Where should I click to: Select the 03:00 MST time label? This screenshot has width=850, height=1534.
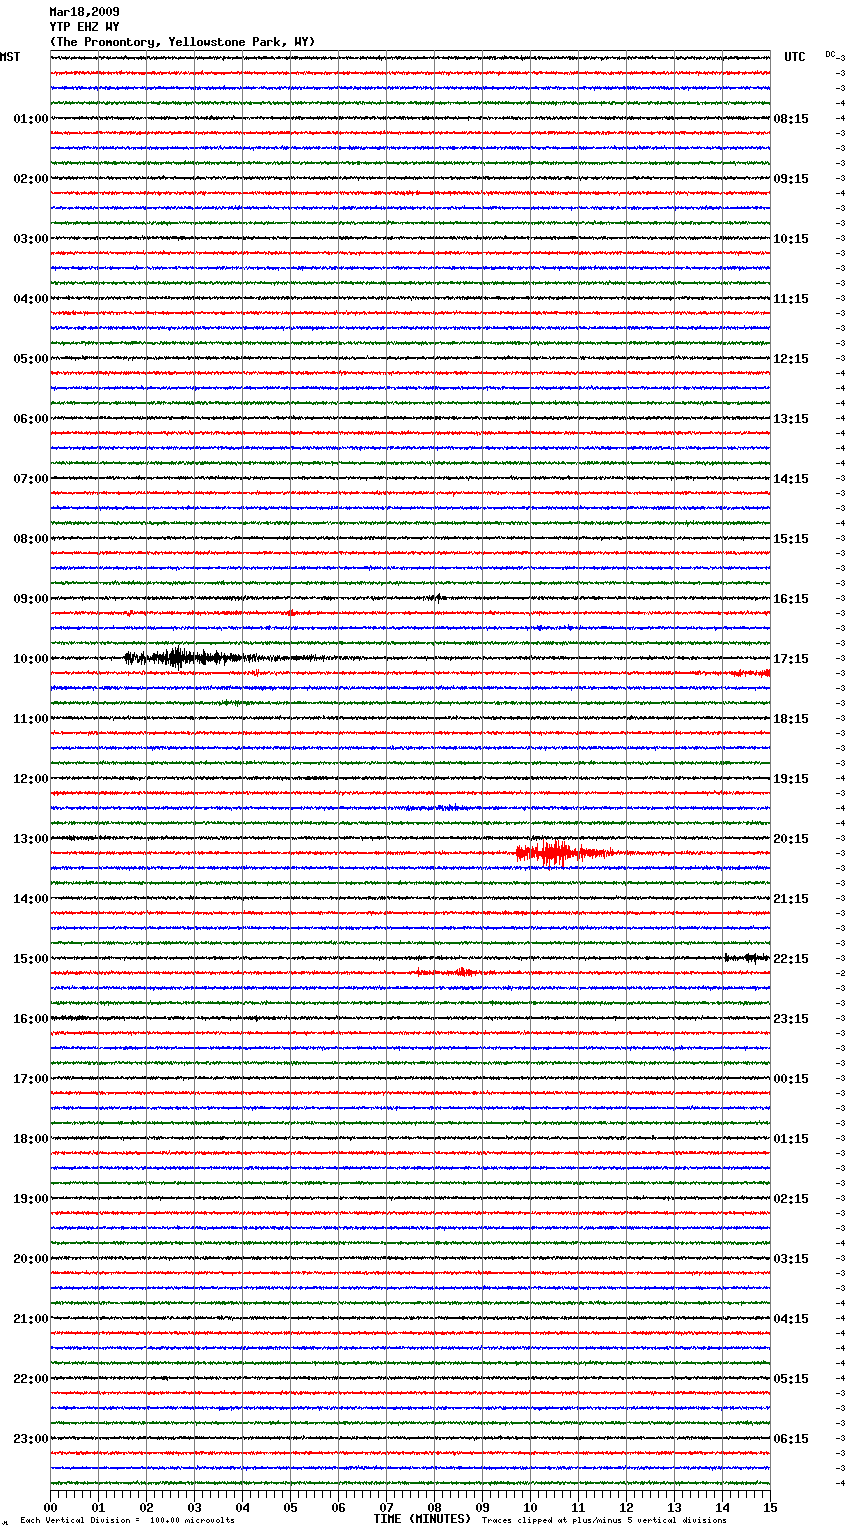coord(30,239)
